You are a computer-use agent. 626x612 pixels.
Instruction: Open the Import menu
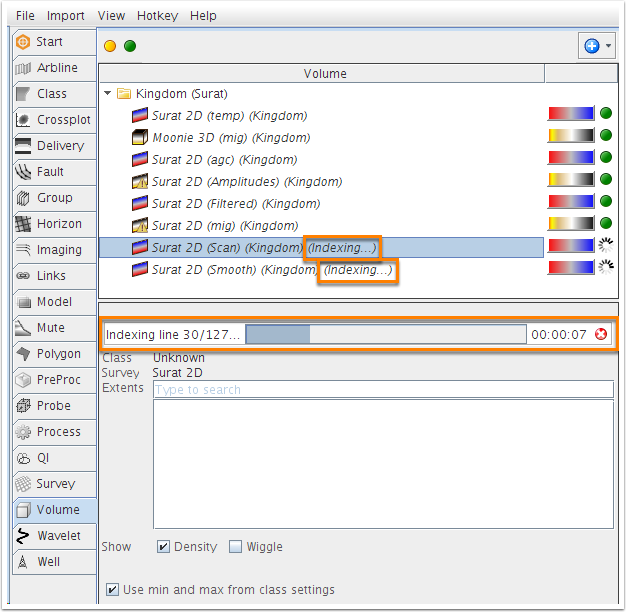tap(65, 16)
